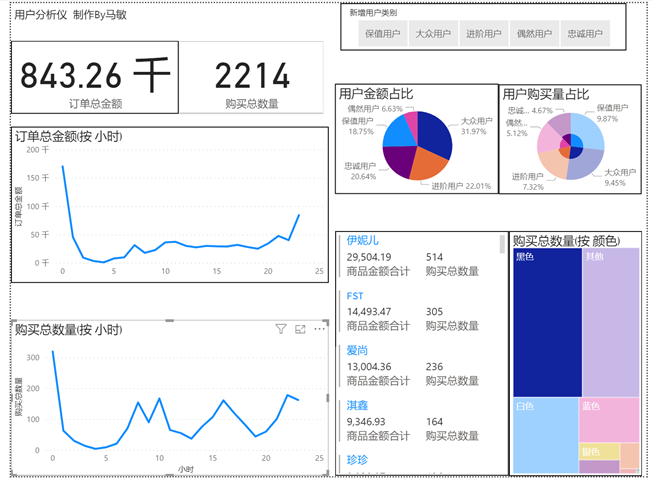Click the FST brand row title
Image resolution: width=652 pixels, height=478 pixels.
355,296
